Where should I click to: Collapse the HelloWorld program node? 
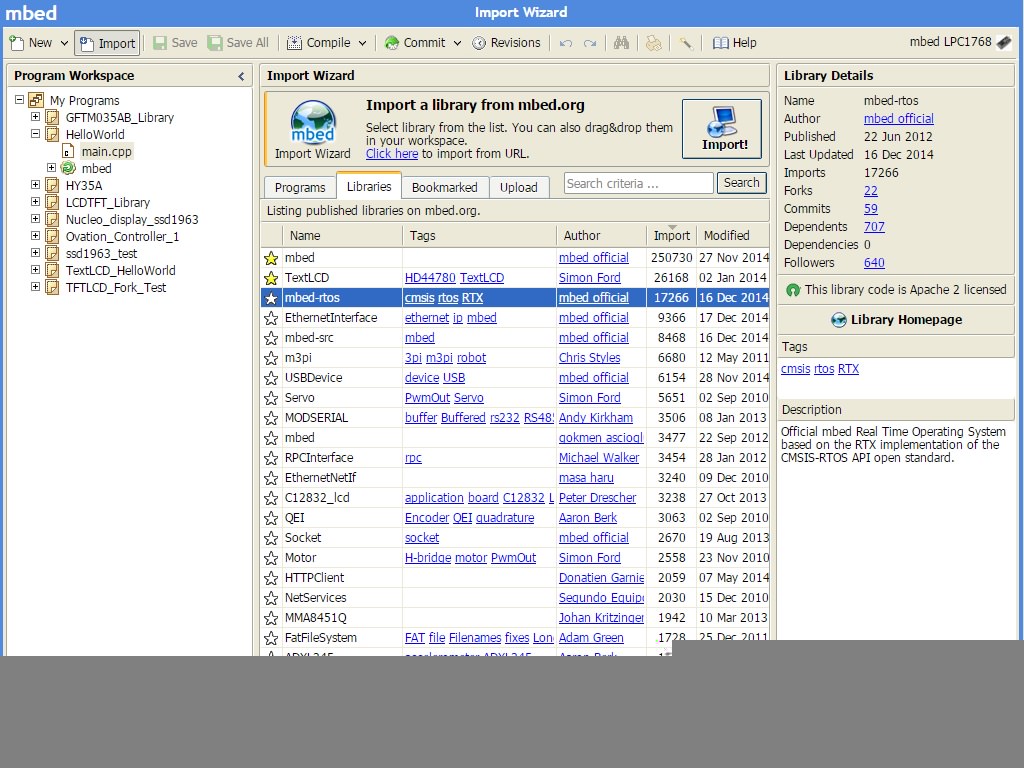pos(35,134)
